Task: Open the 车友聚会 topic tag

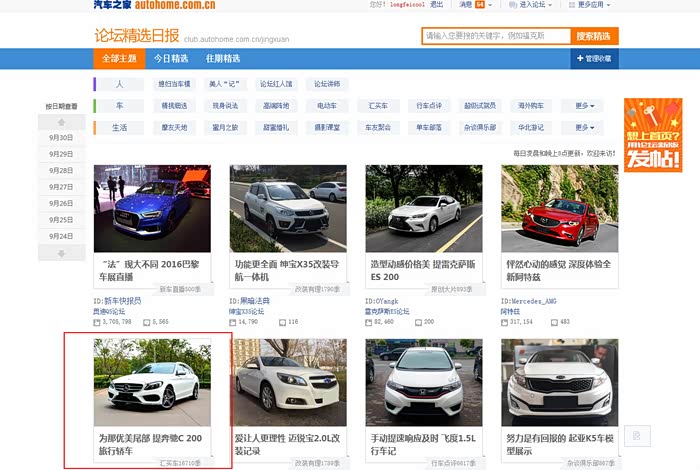Action: pyautogui.click(x=378, y=128)
